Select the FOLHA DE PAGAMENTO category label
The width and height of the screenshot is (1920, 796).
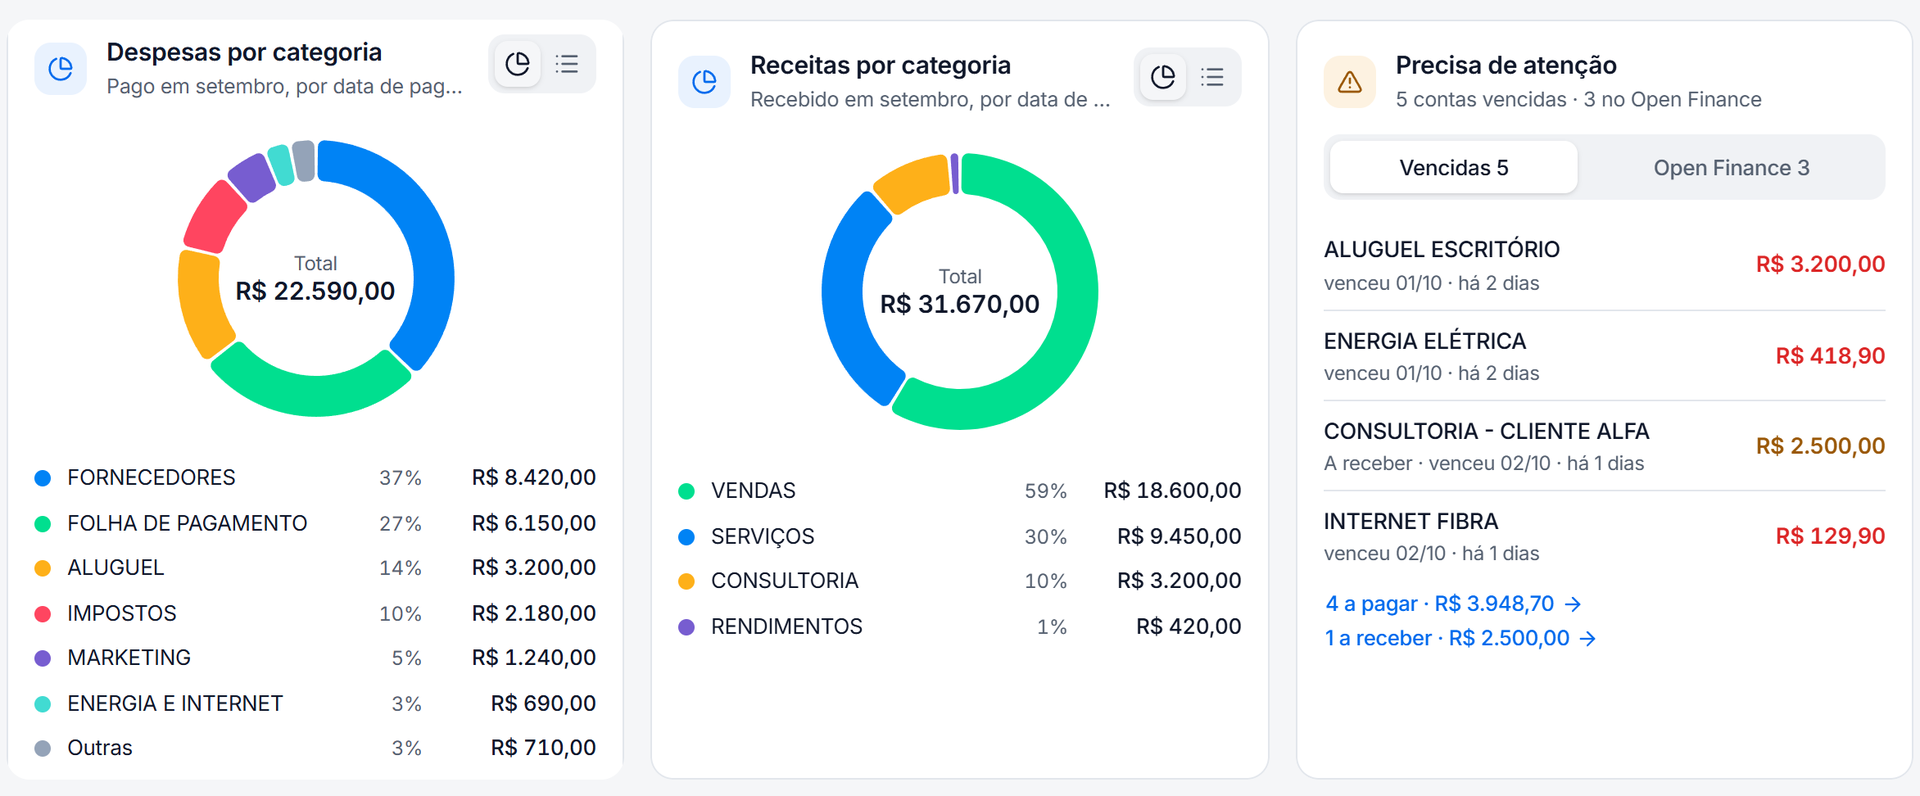pyautogui.click(x=187, y=523)
